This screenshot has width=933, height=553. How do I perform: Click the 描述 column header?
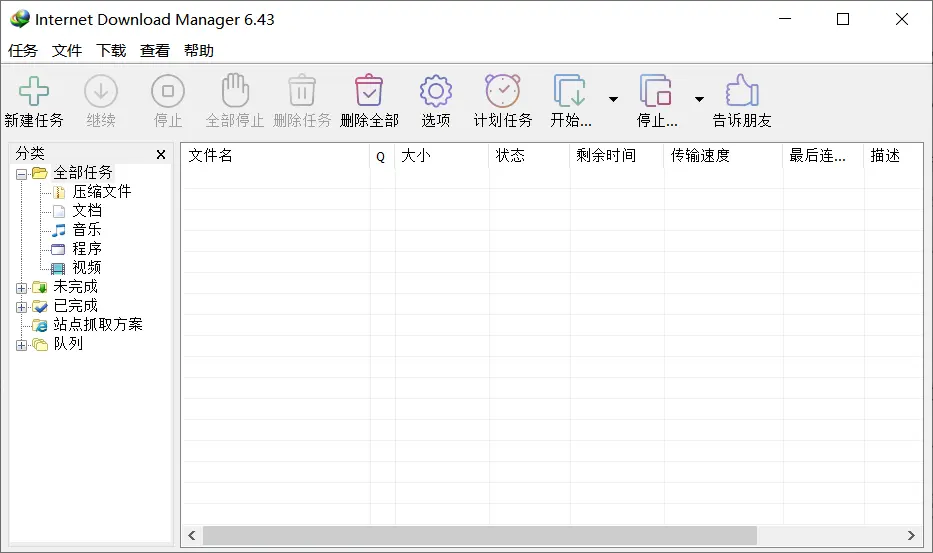pyautogui.click(x=893, y=156)
